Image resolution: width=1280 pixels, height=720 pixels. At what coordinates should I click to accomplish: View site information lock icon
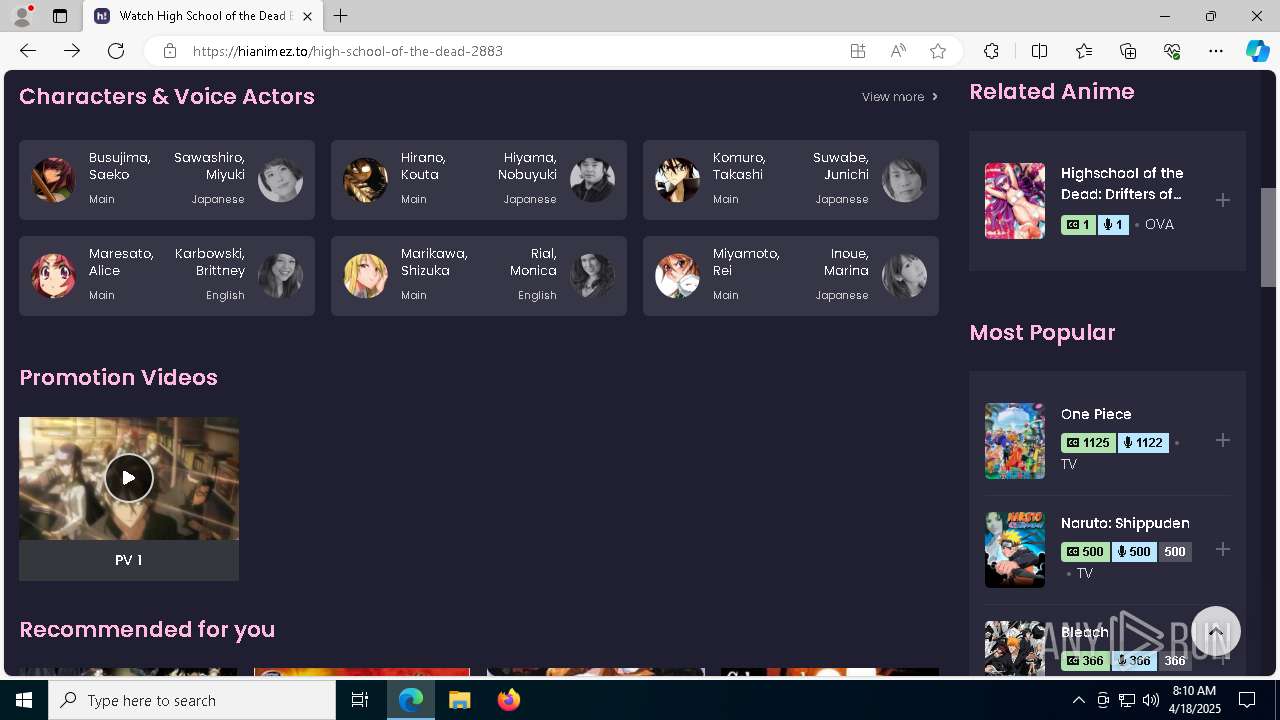tap(170, 51)
